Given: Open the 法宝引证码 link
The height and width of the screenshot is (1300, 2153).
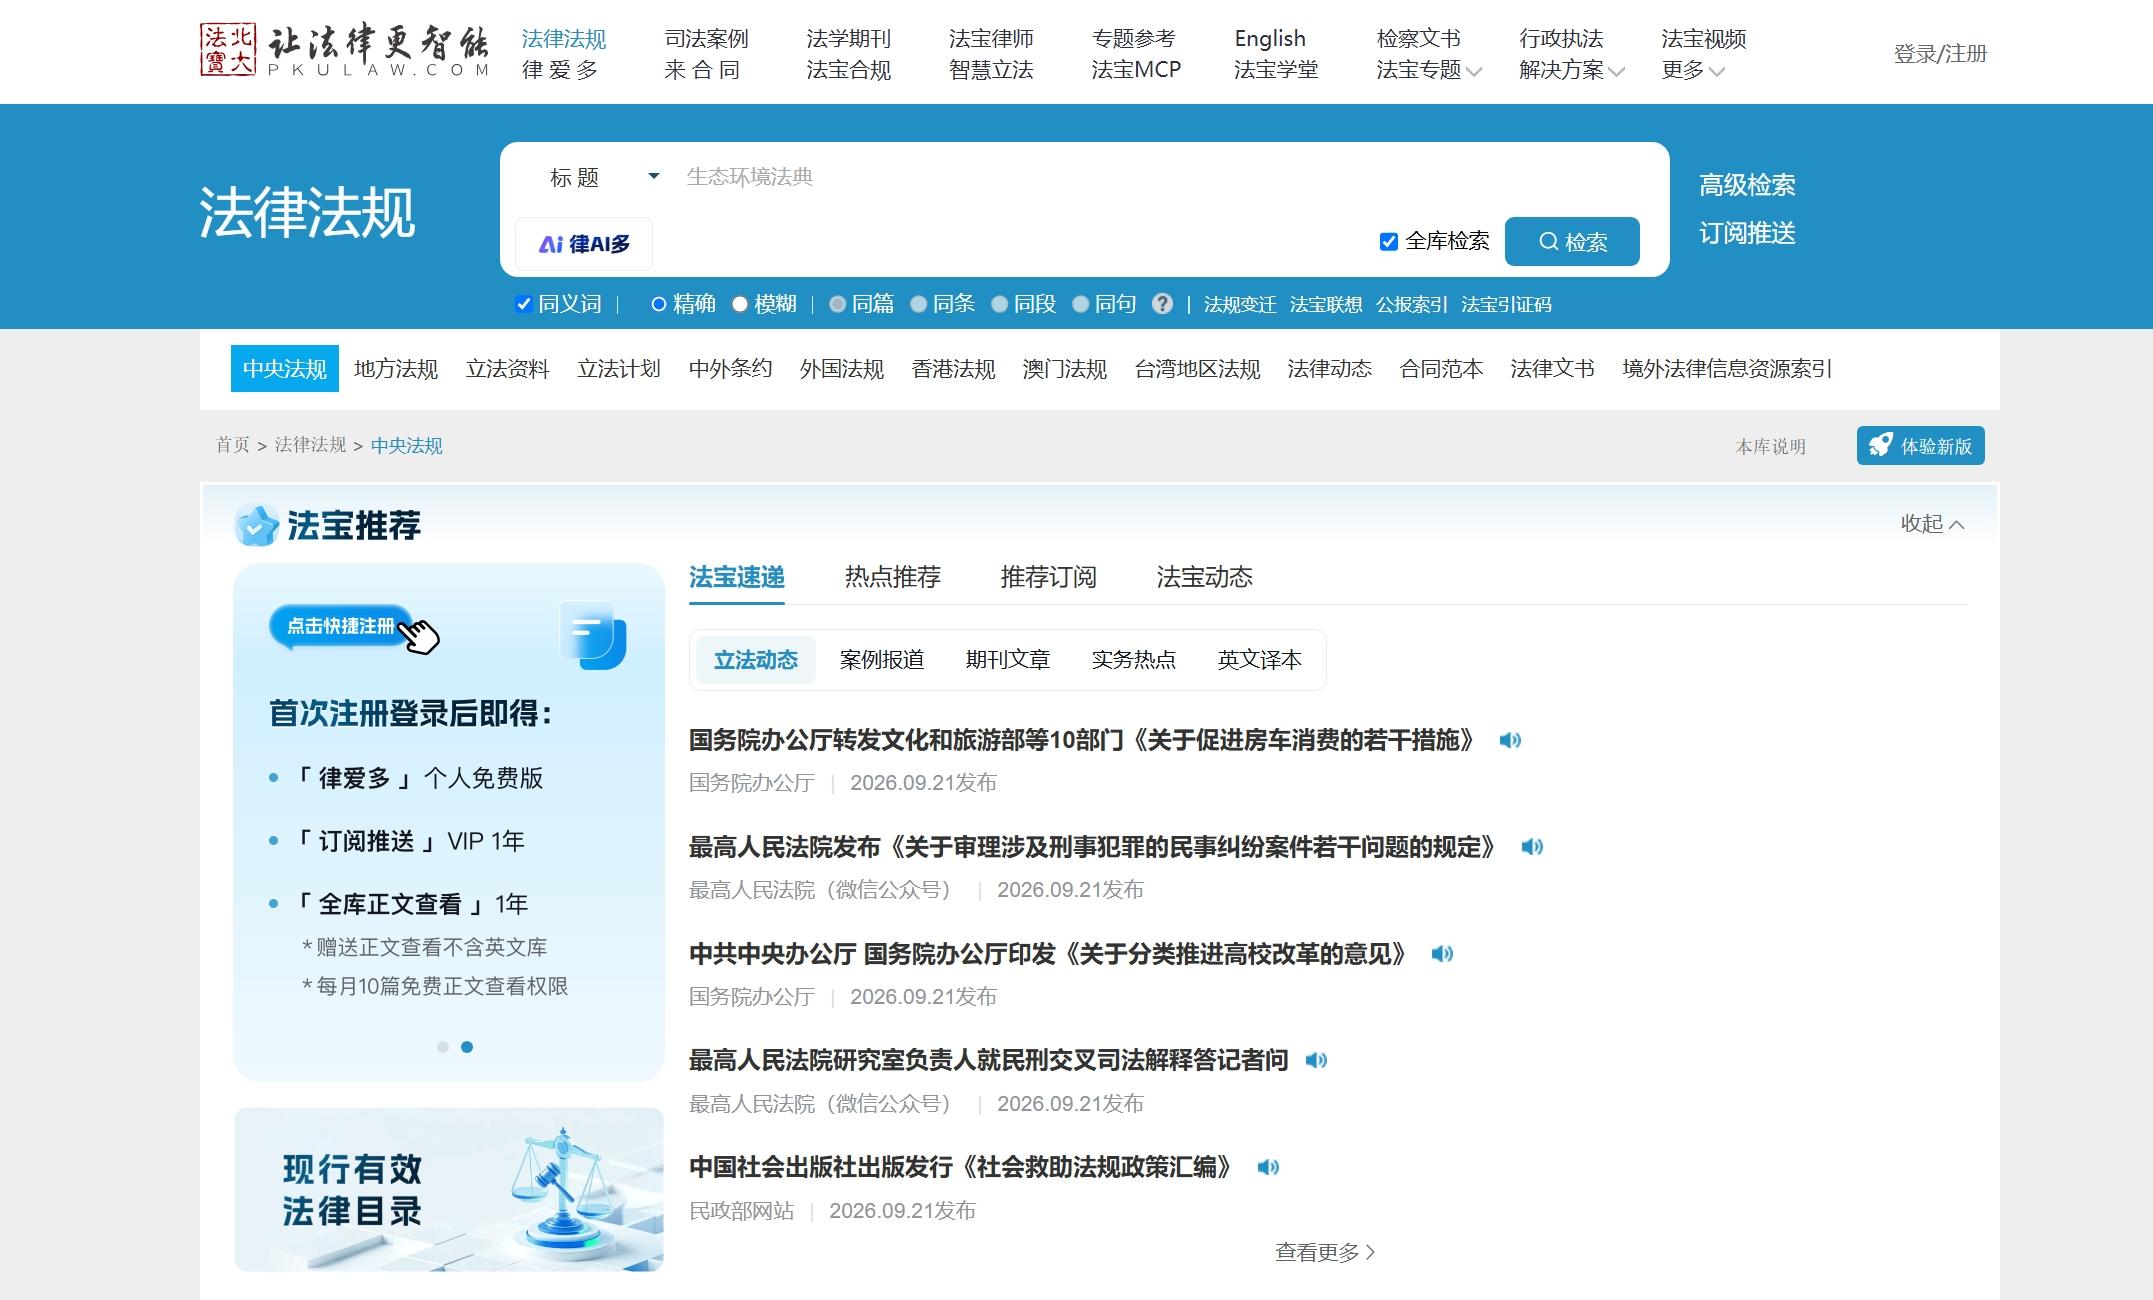Looking at the screenshot, I should point(1506,305).
